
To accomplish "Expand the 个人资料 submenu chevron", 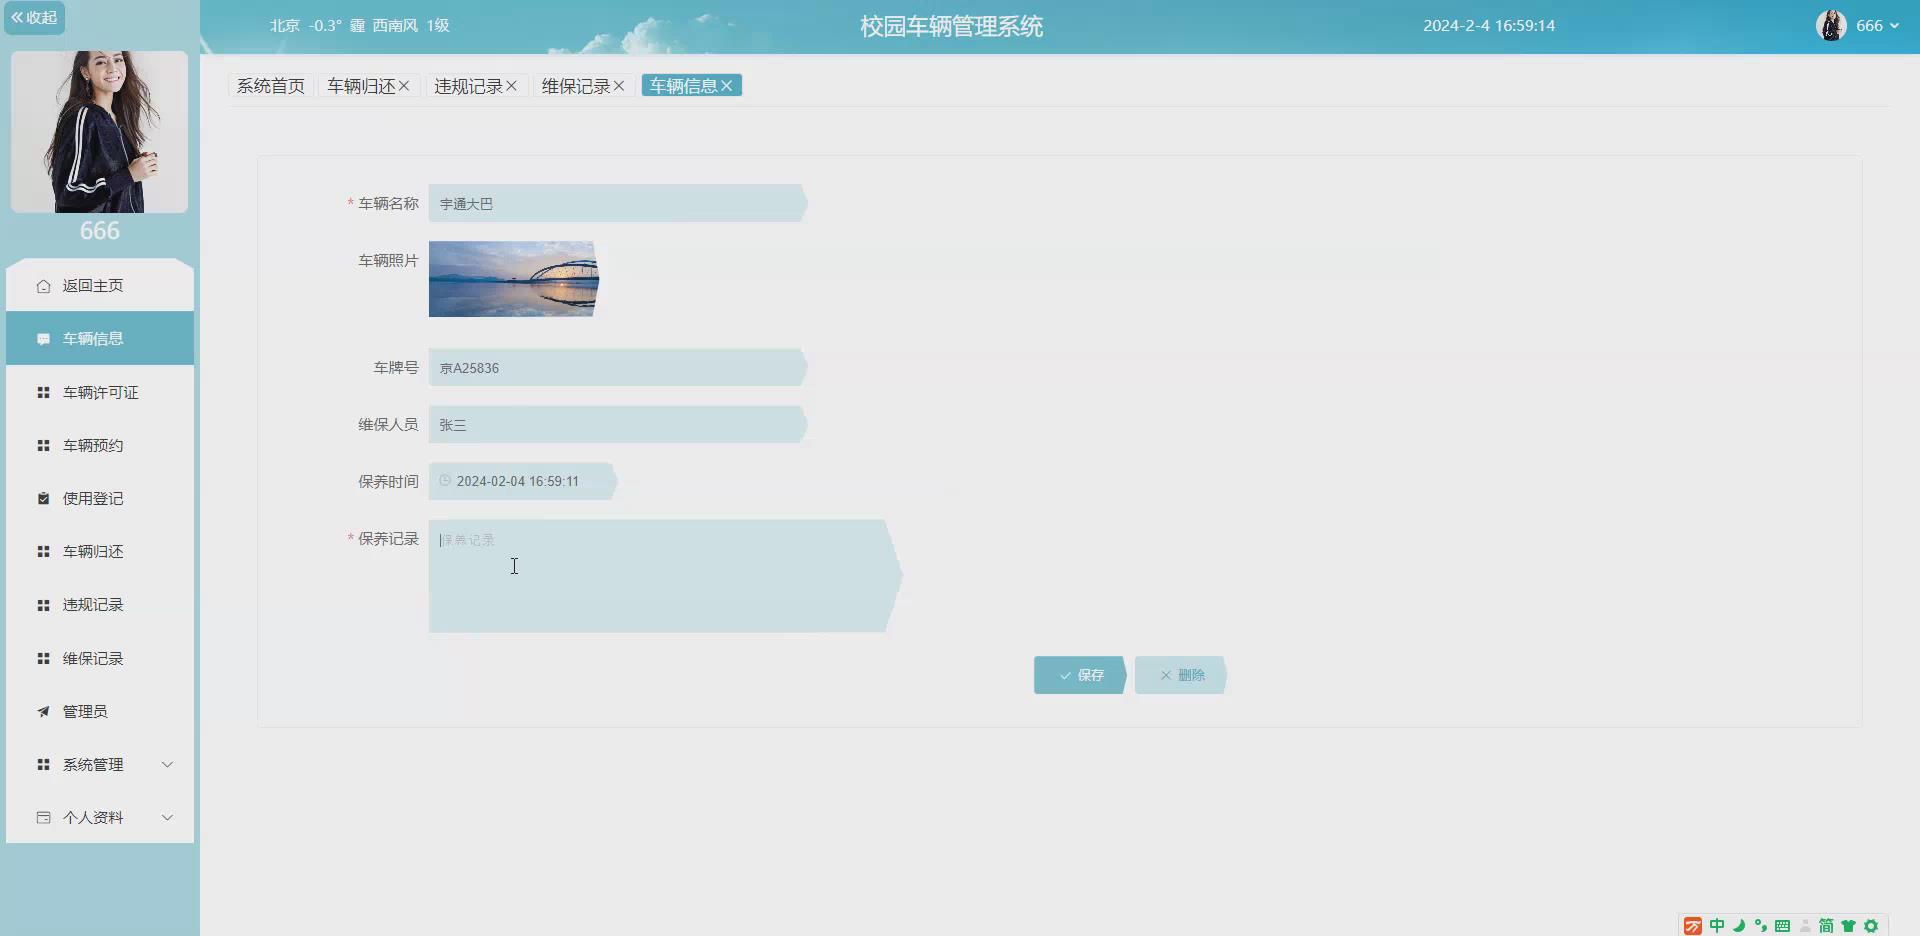I will coord(167,818).
